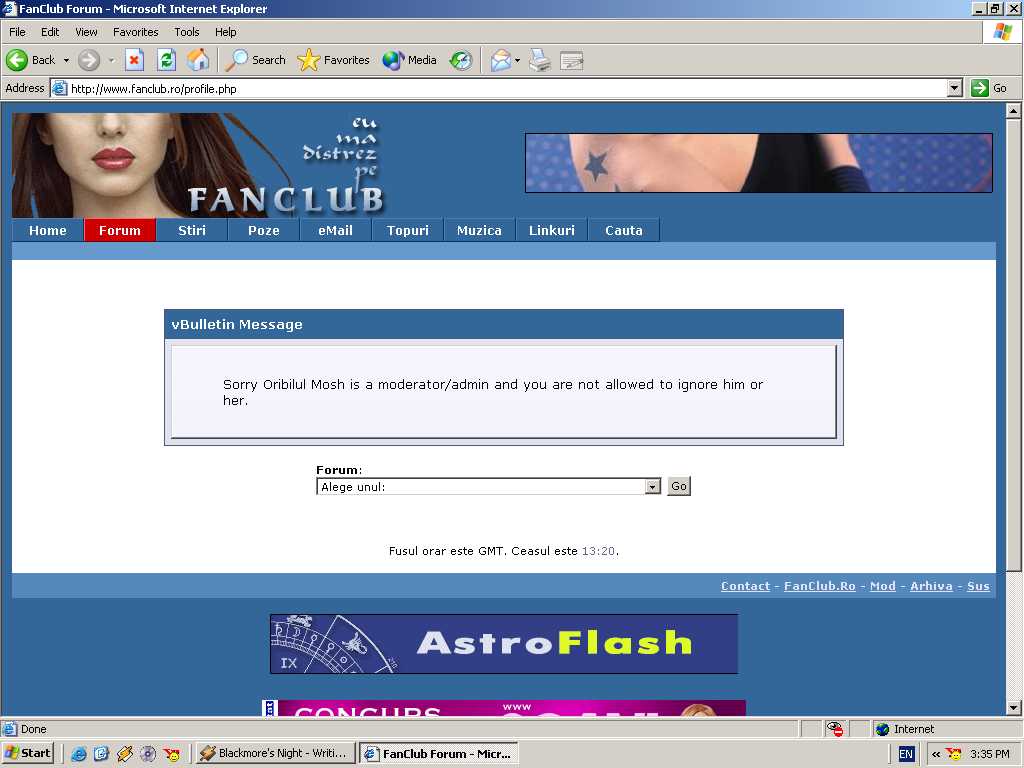1024x768 pixels.
Task: Follow the Mod footer link
Action: tap(883, 586)
